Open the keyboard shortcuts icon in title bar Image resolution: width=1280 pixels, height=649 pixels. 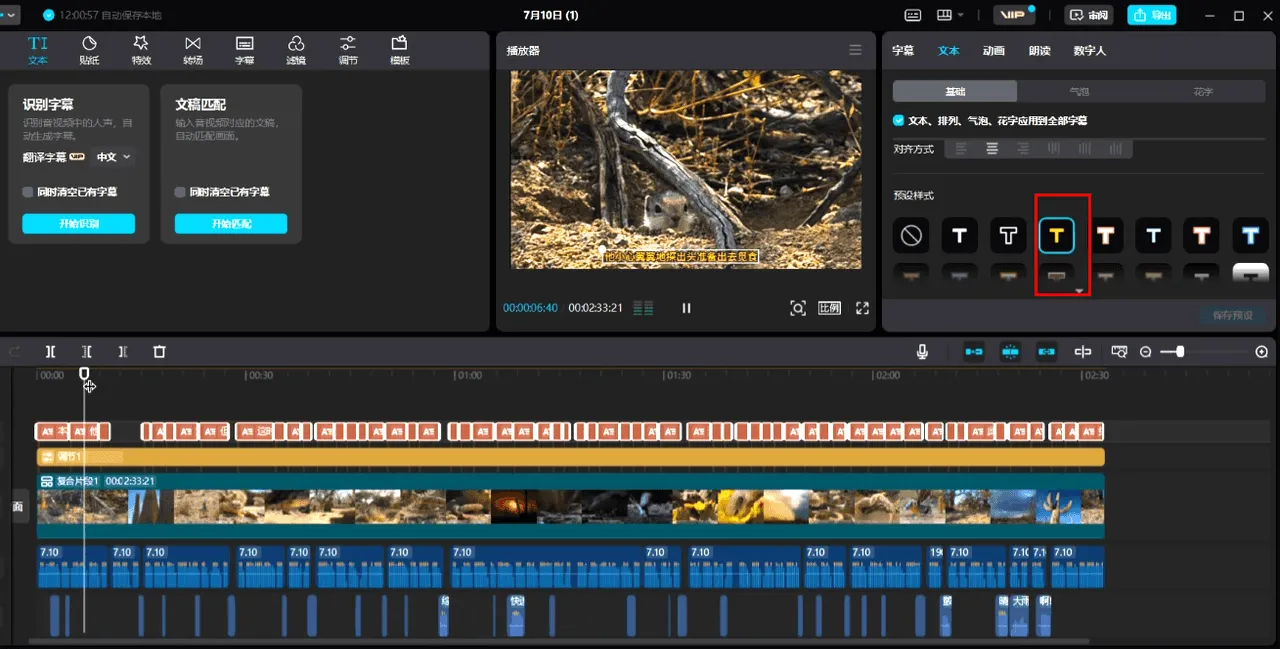[913, 15]
